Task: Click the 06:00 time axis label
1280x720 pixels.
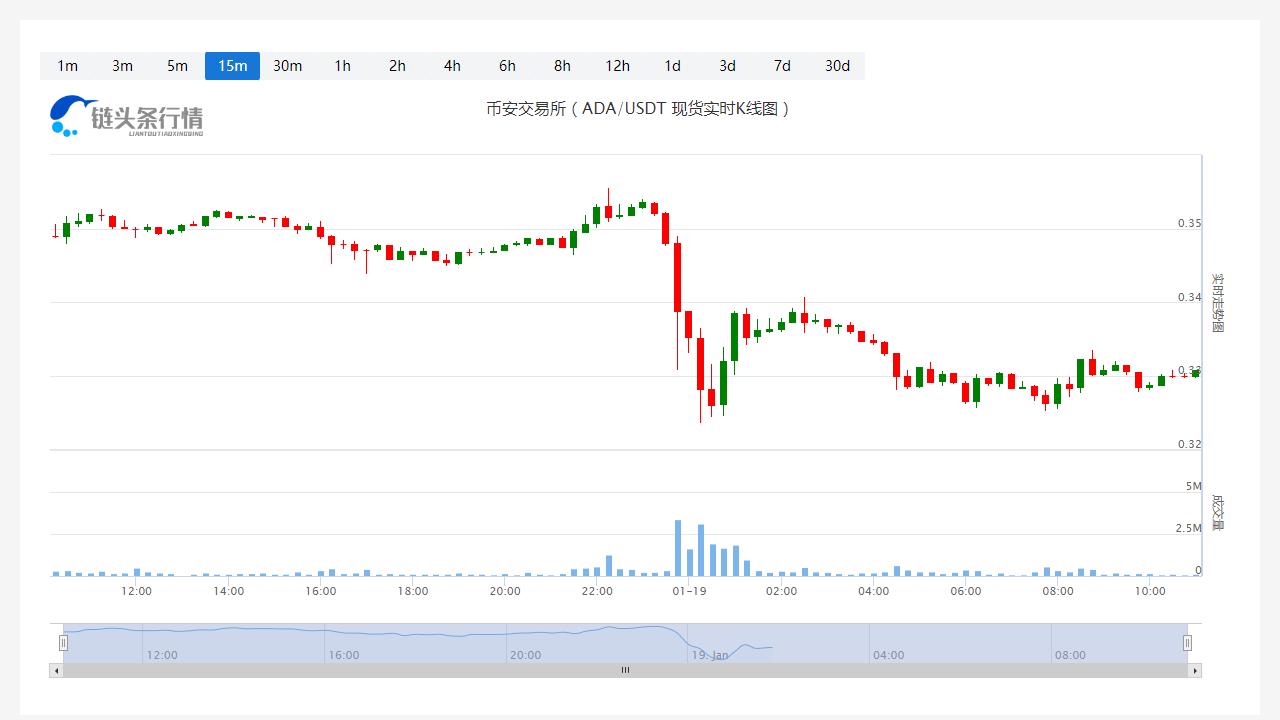Action: [x=966, y=591]
